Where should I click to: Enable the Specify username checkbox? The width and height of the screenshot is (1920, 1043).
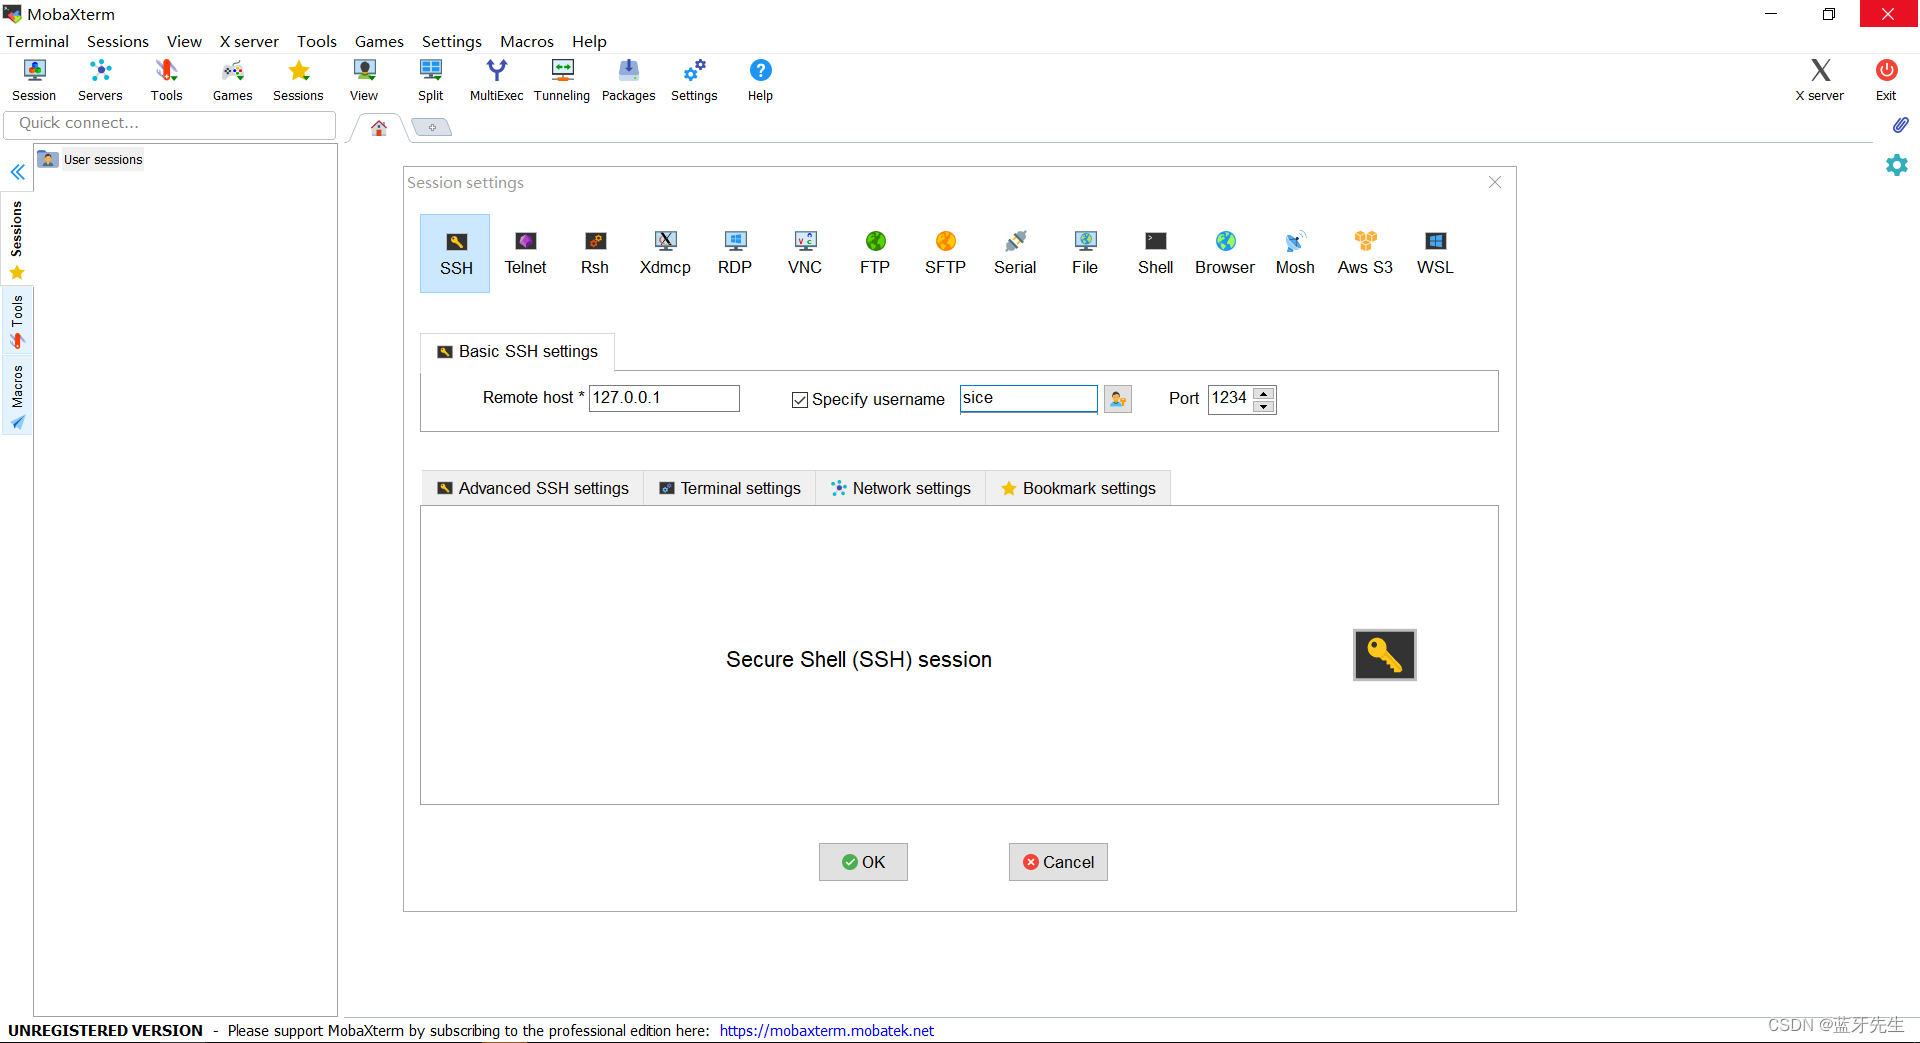click(799, 399)
